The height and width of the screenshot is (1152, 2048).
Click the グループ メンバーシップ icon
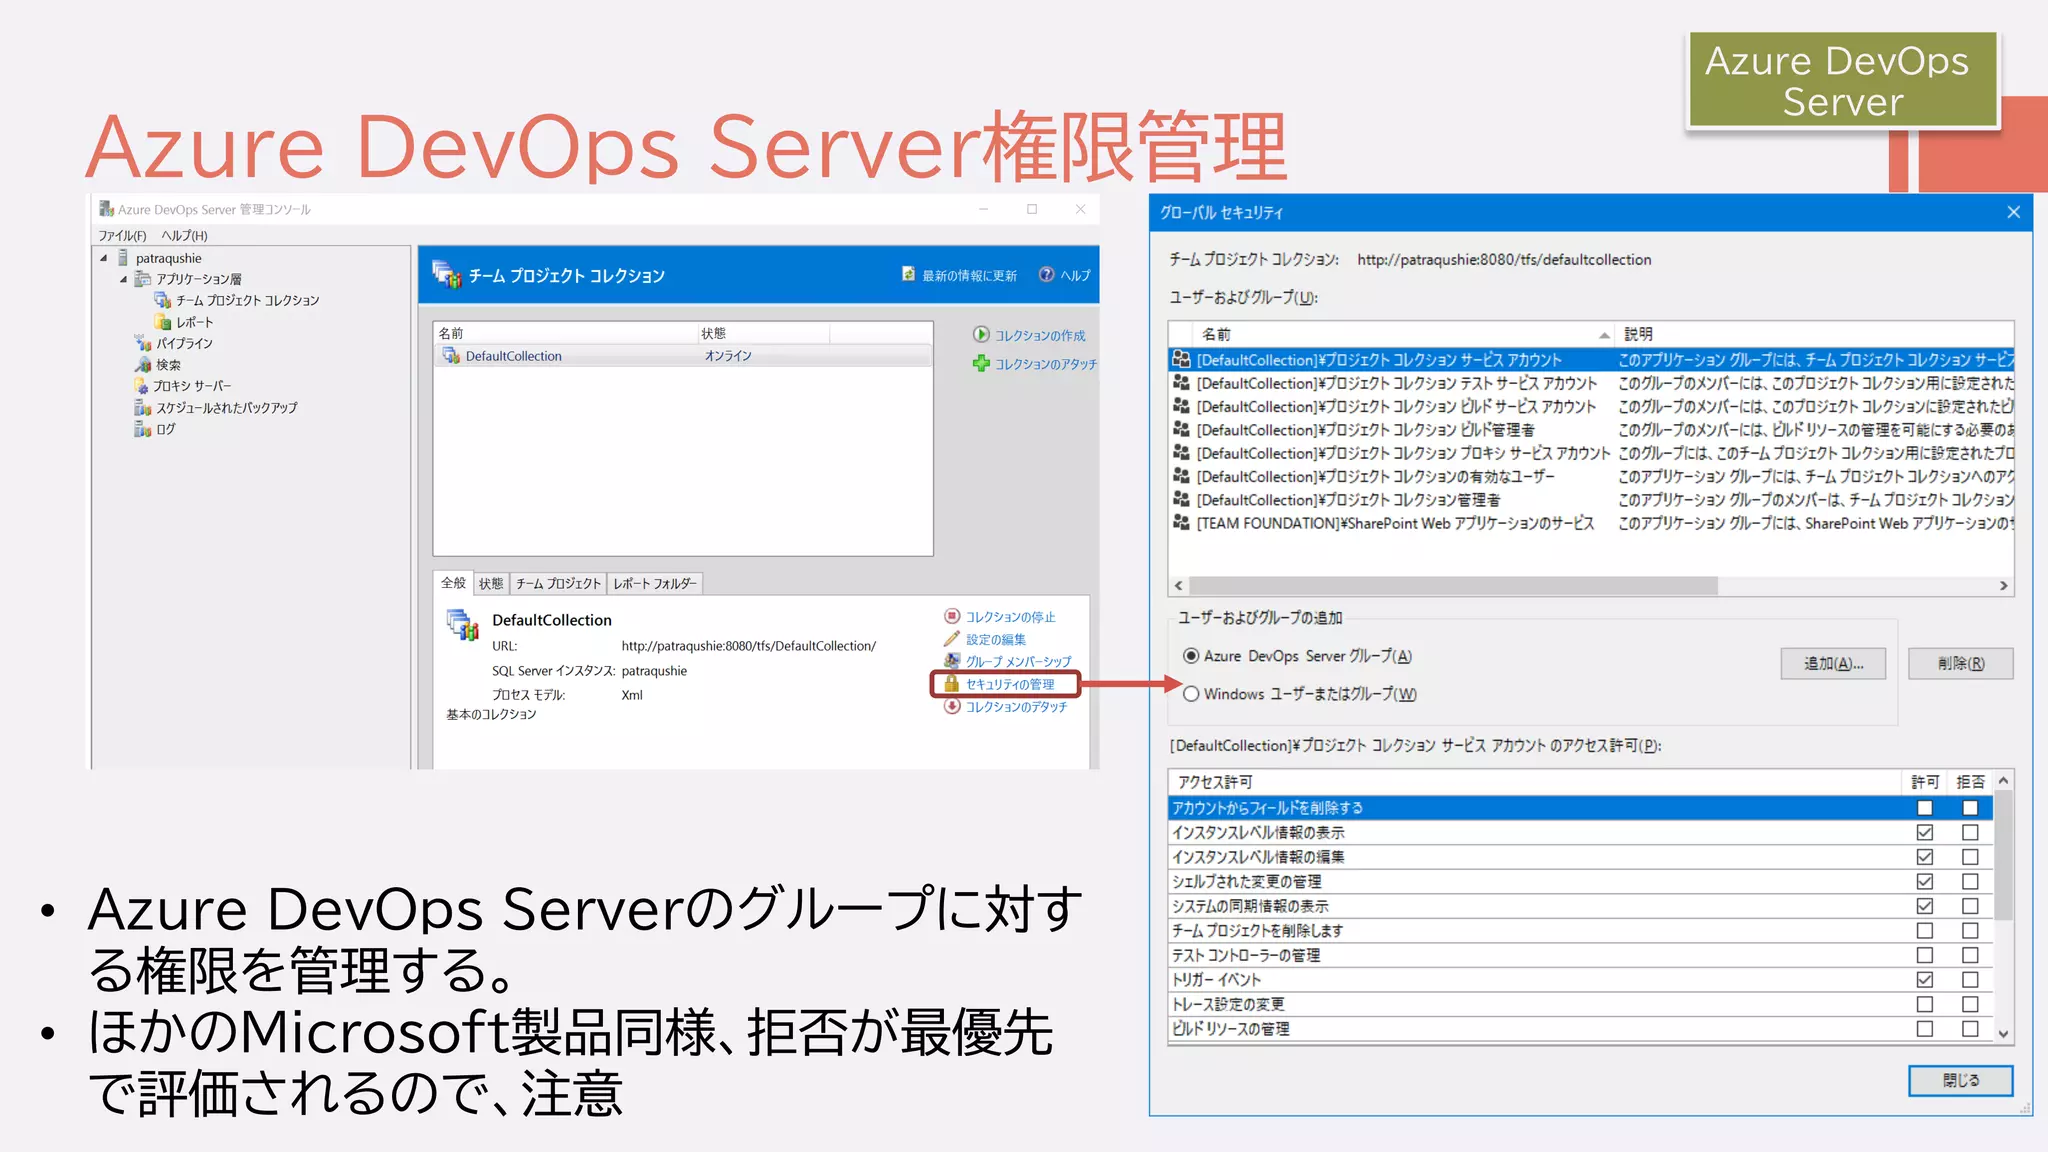[x=952, y=661]
